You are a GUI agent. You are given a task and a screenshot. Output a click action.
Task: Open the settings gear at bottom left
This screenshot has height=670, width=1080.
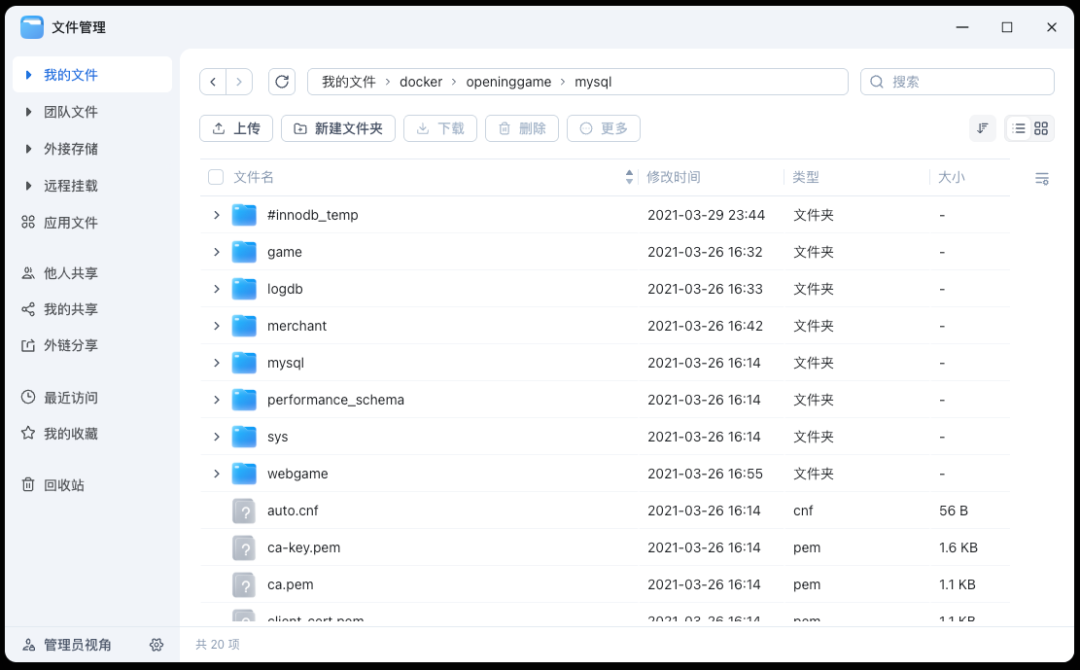pos(156,645)
